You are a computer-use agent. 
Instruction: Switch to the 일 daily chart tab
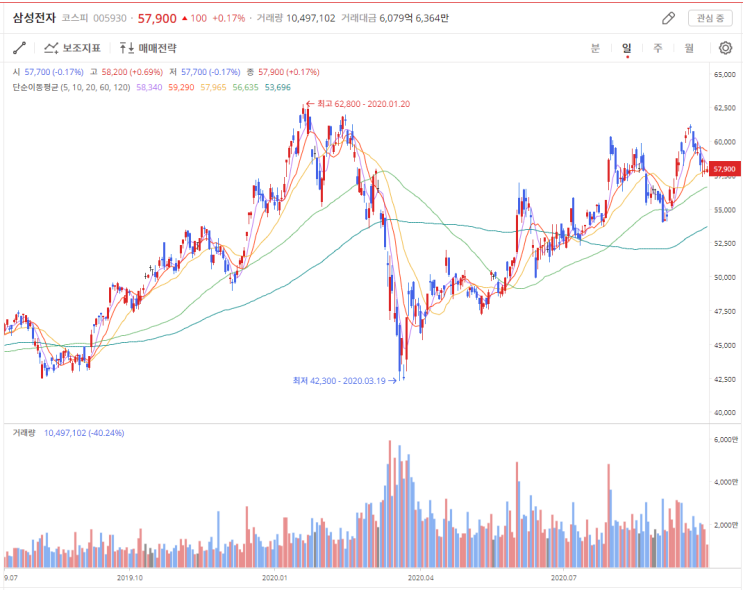pyautogui.click(x=627, y=48)
